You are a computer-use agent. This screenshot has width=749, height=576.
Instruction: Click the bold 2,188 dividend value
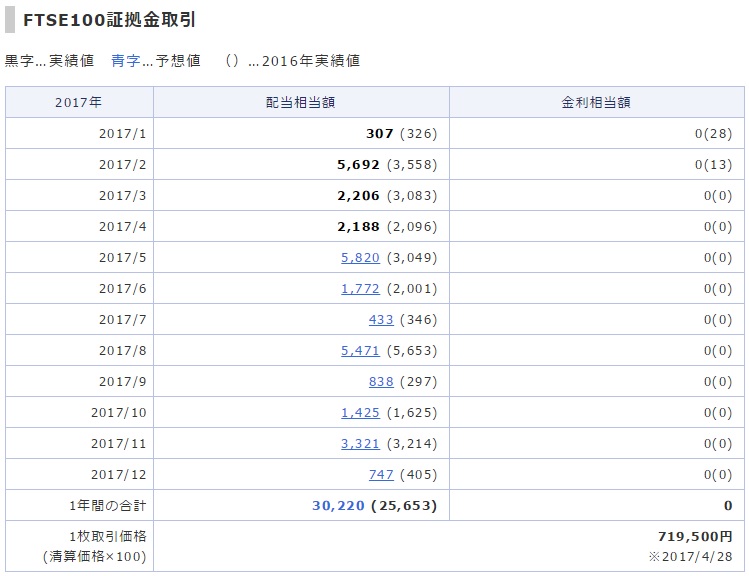click(358, 227)
